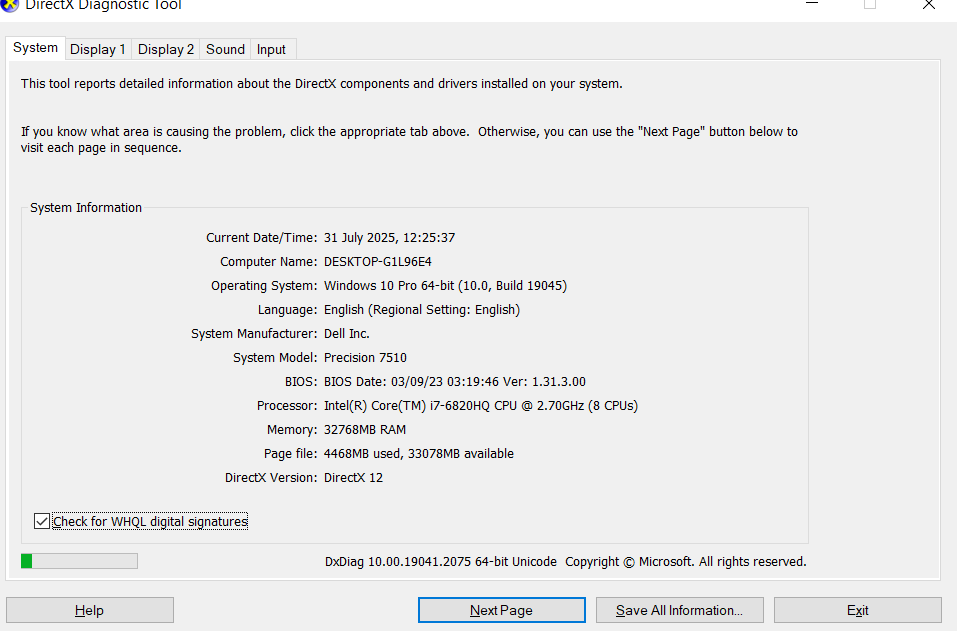Maximize the DirectX Diagnostic Tool window
This screenshot has width=957, height=631.
(870, 5)
